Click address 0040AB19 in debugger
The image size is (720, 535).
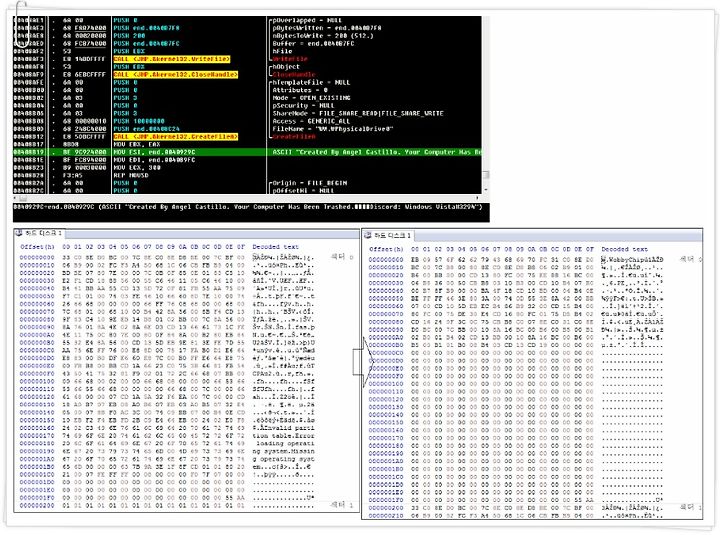pyautogui.click(x=28, y=152)
